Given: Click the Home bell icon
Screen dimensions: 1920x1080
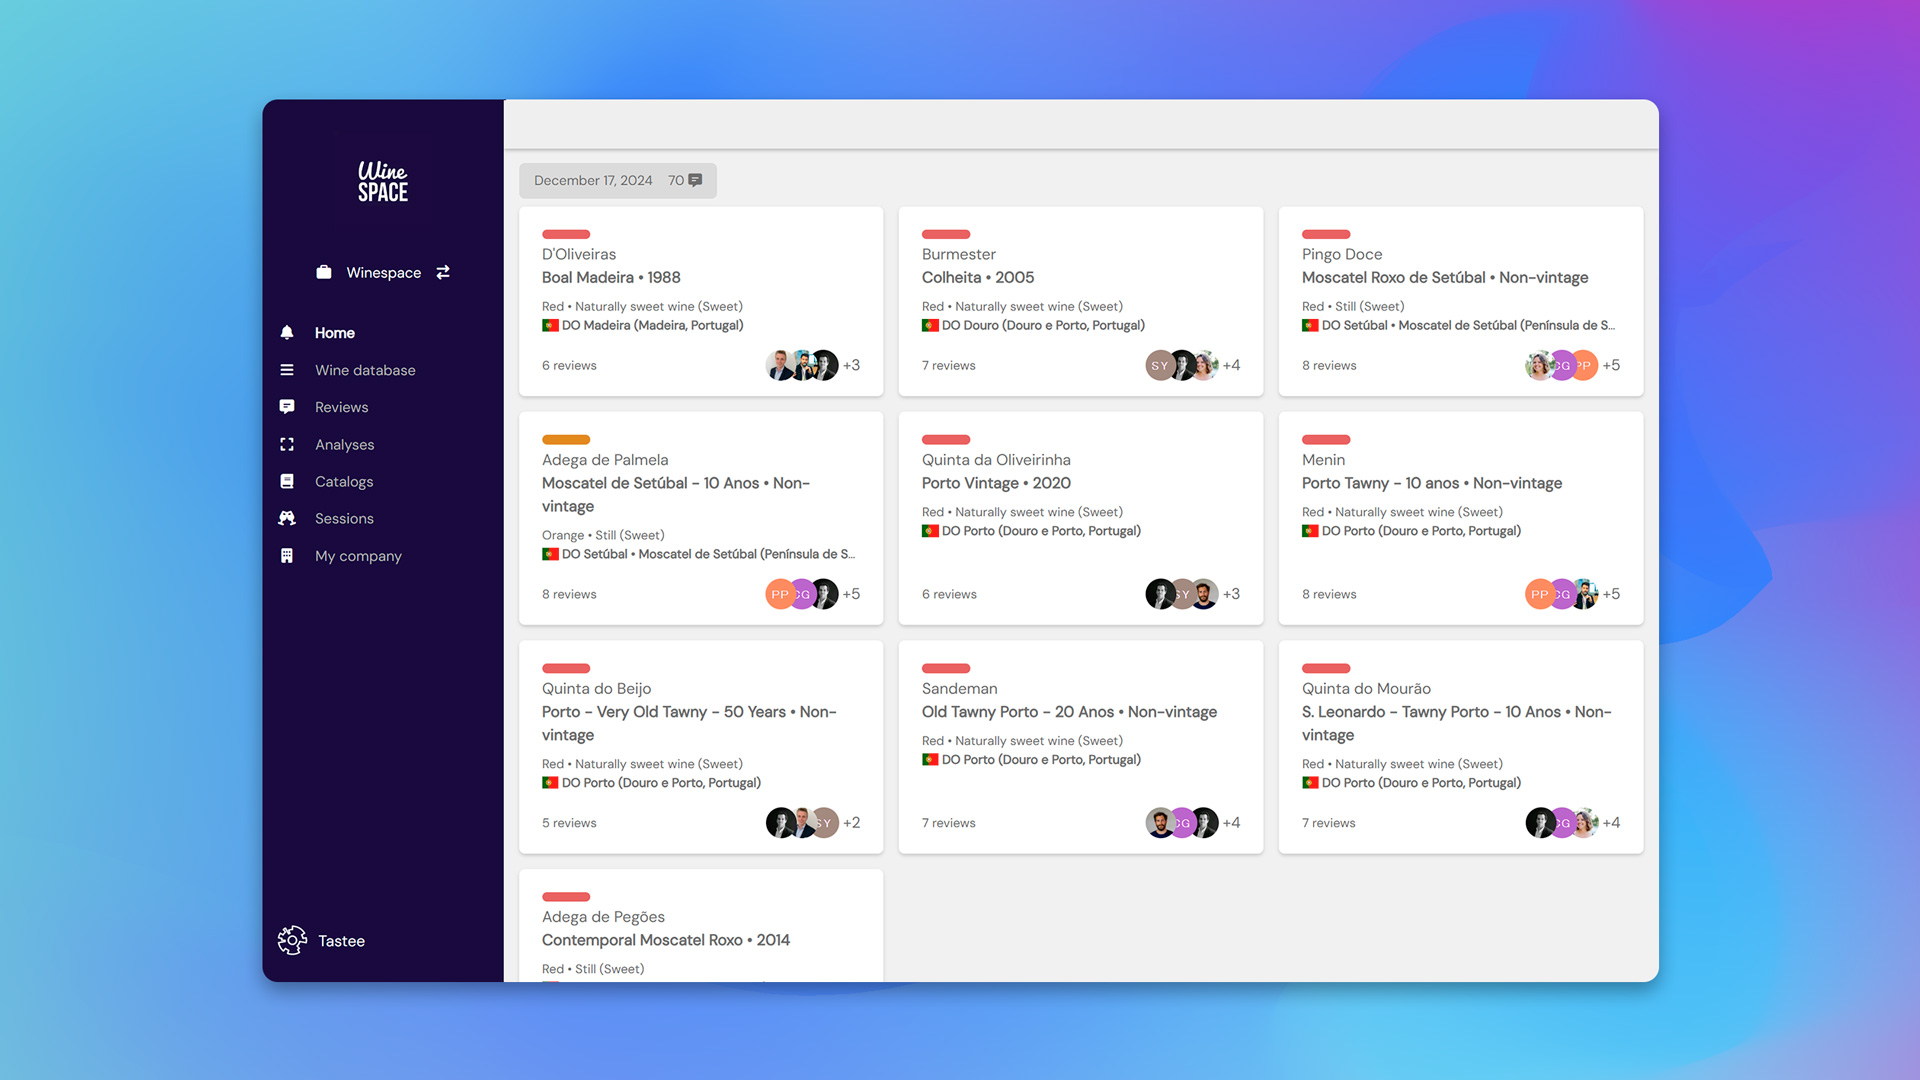Looking at the screenshot, I should [x=287, y=332].
